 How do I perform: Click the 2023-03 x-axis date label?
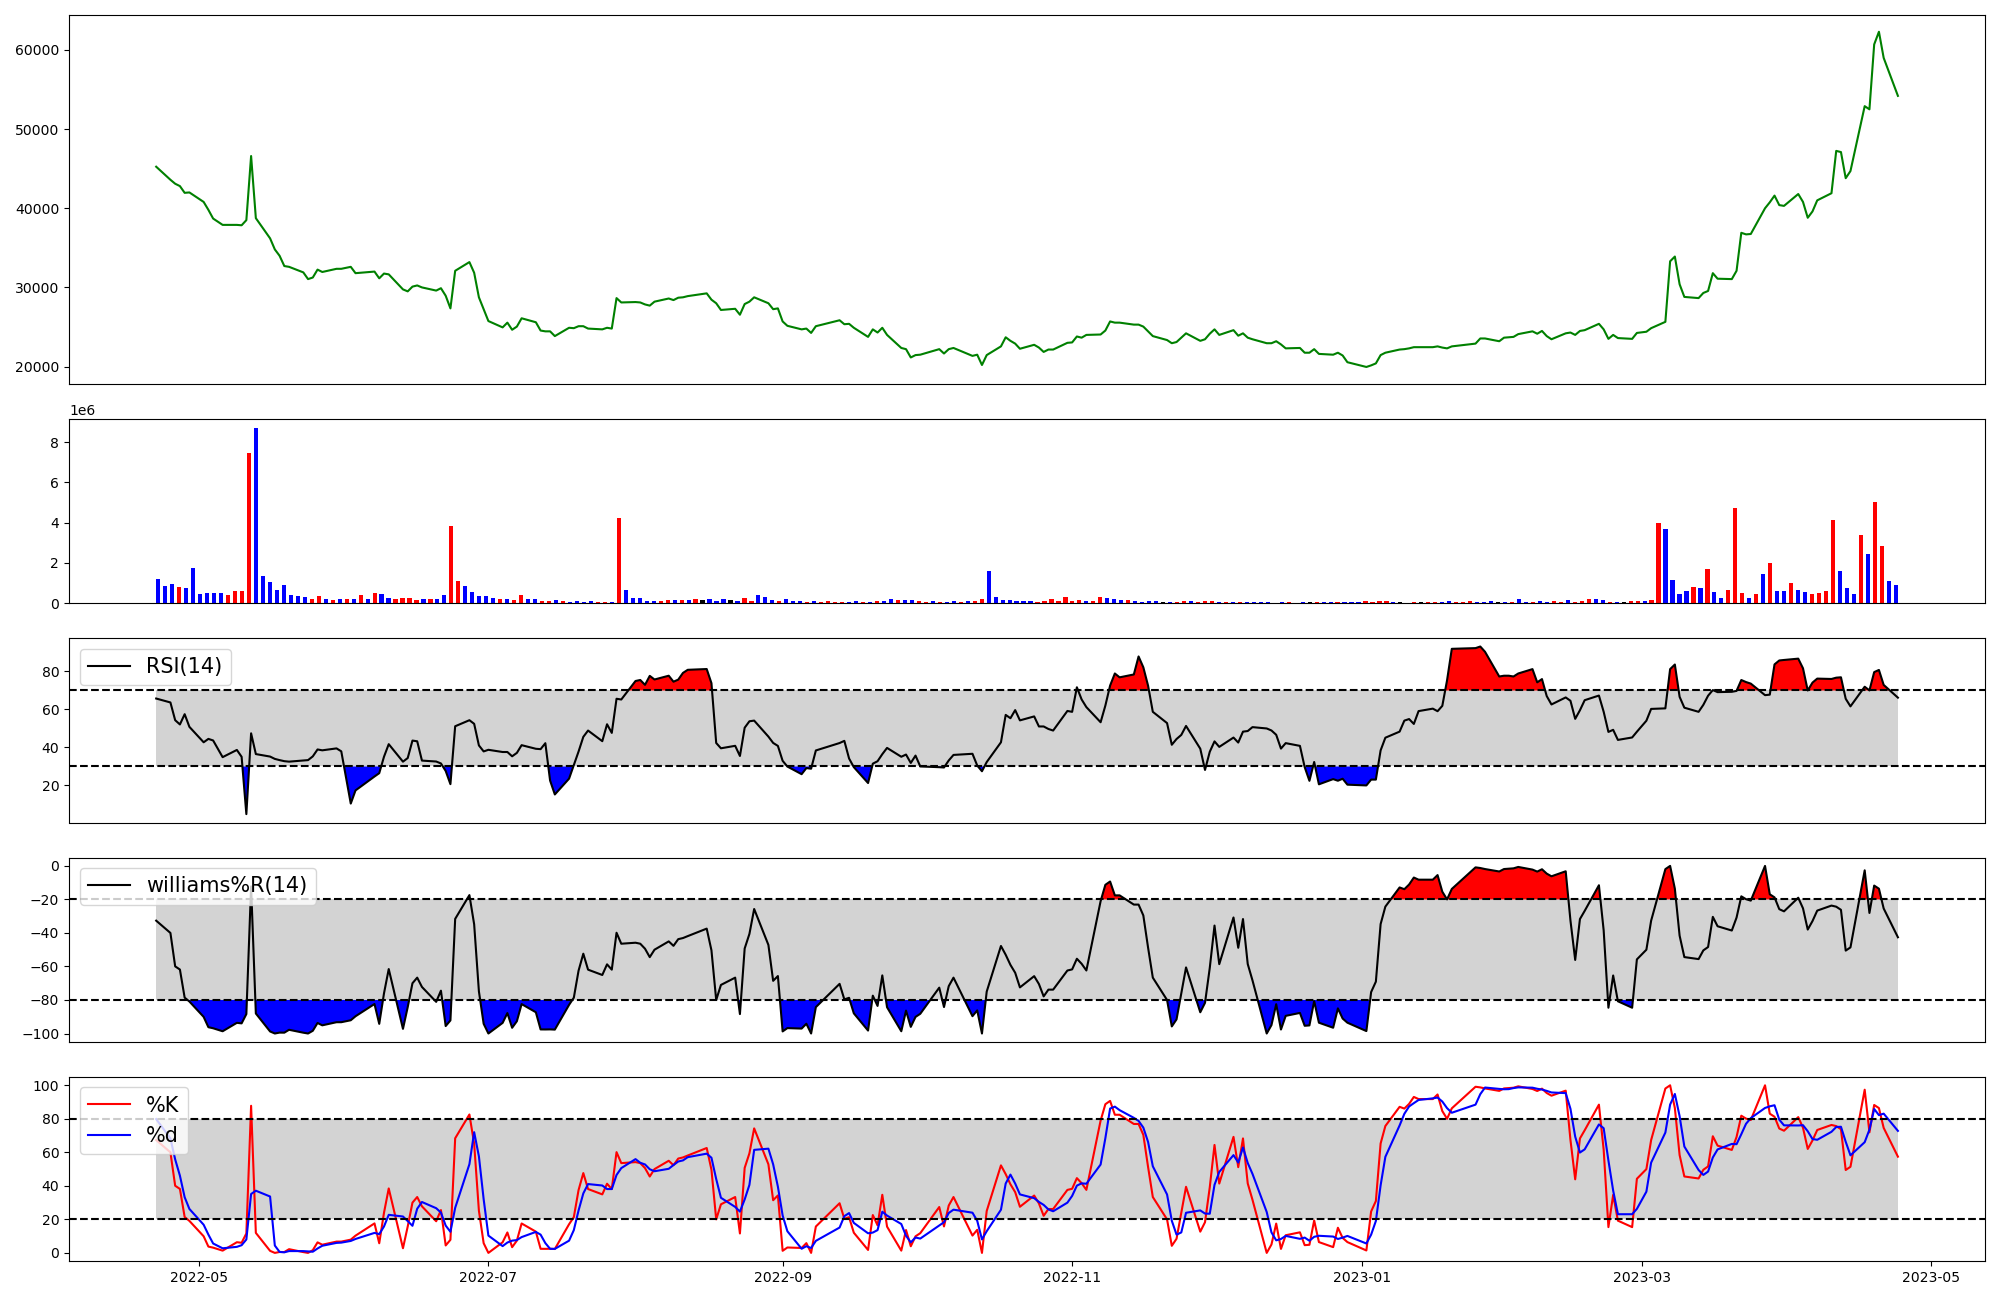[1642, 1277]
